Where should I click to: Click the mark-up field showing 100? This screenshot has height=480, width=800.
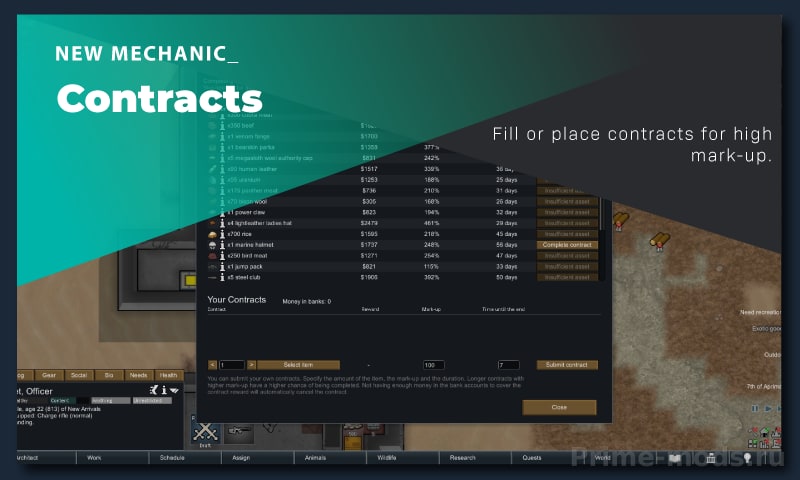click(x=434, y=365)
